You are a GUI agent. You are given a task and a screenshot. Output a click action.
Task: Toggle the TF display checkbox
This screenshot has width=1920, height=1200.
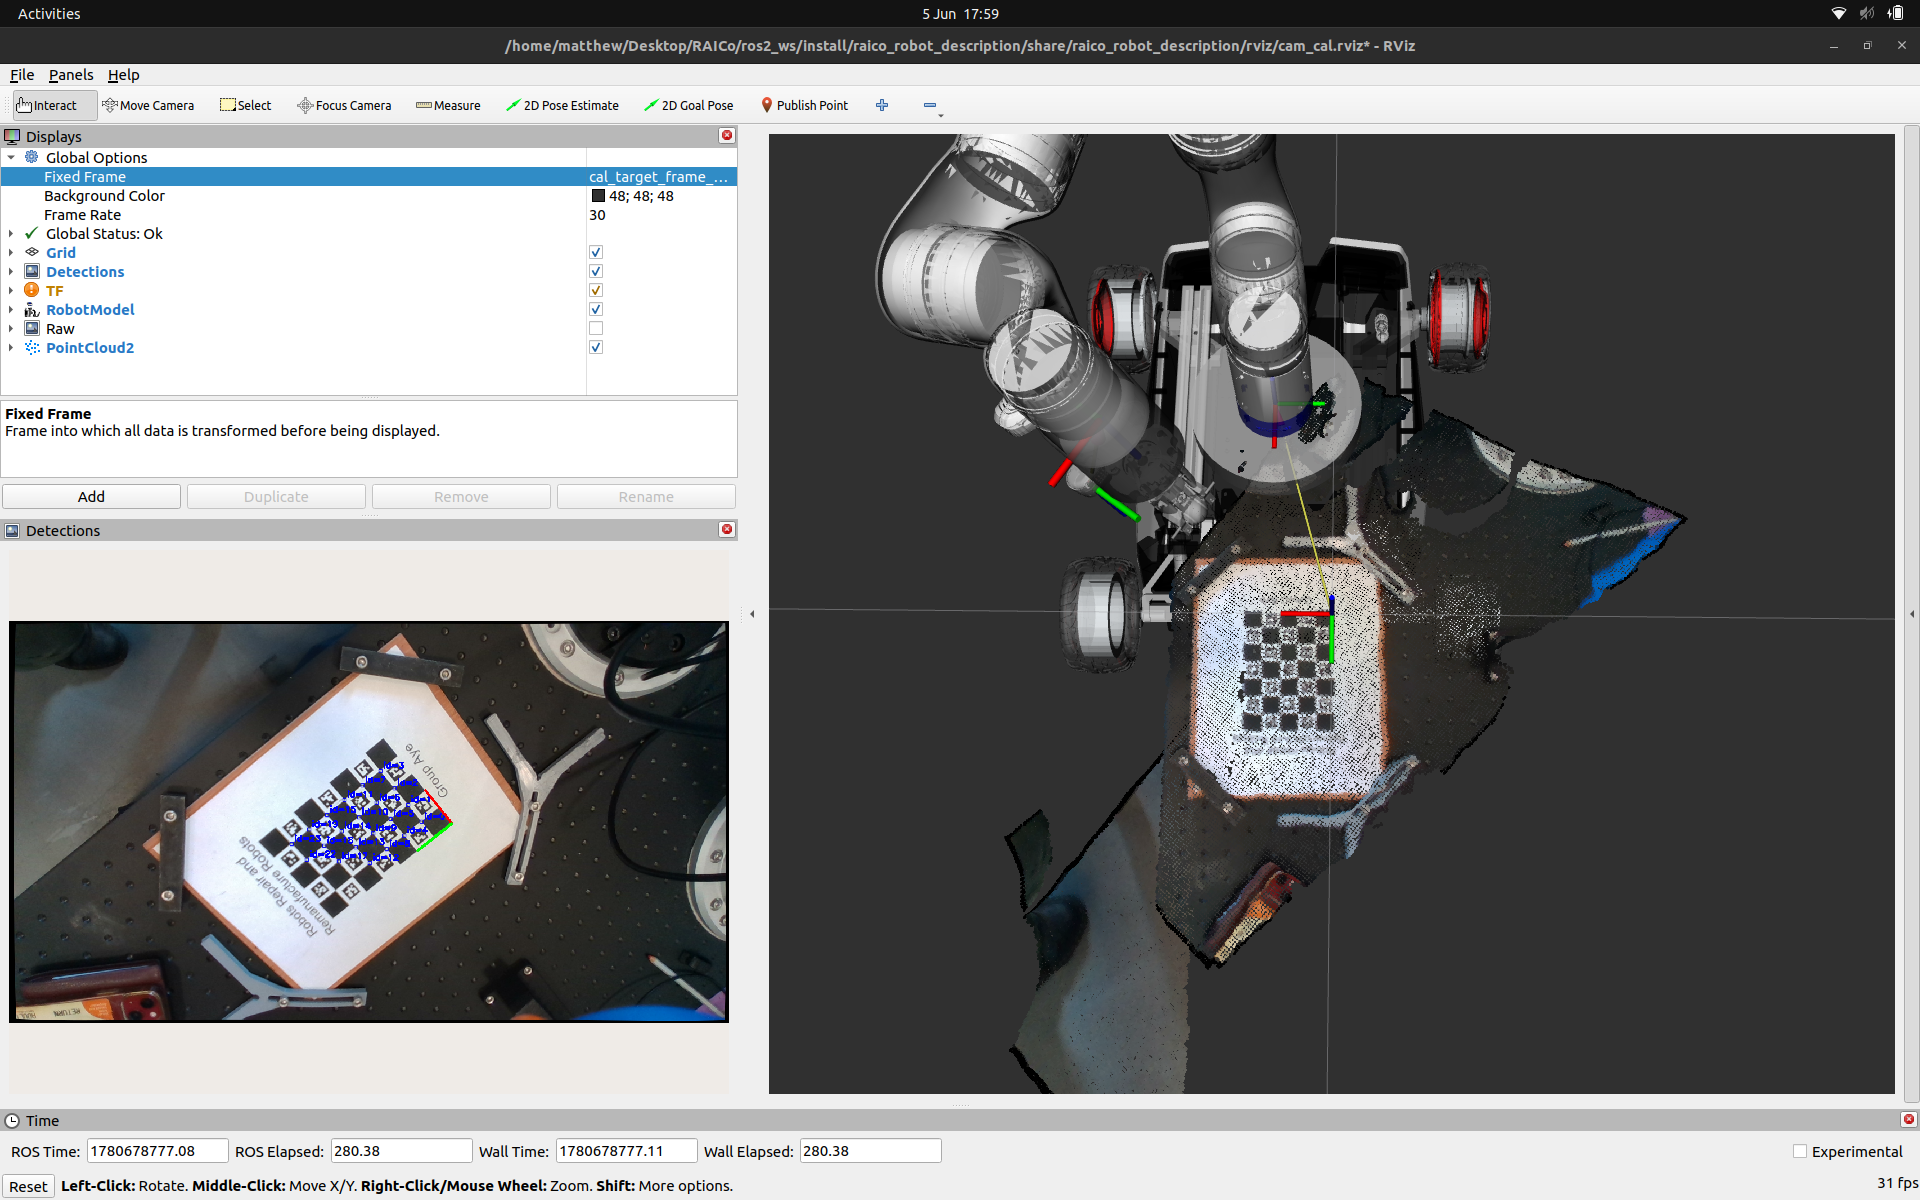click(596, 290)
